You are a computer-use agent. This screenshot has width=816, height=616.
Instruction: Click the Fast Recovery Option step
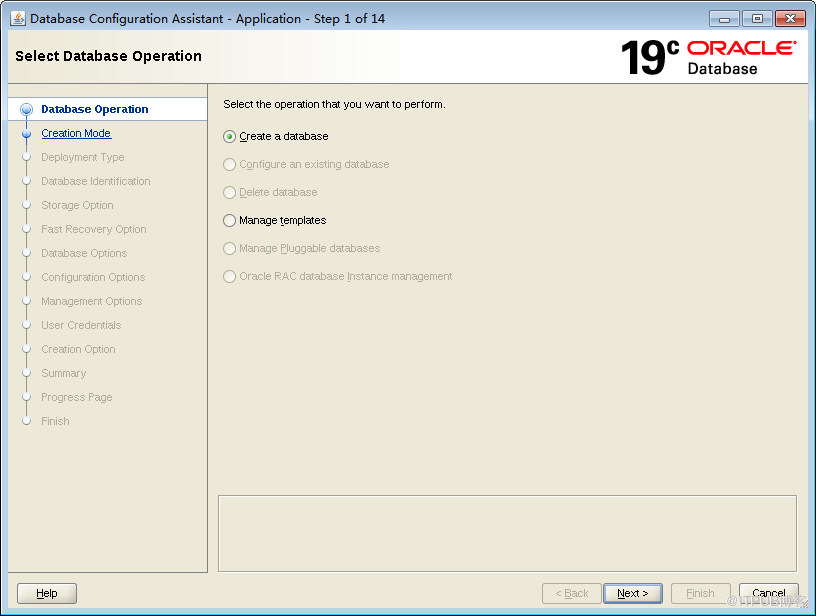click(94, 229)
